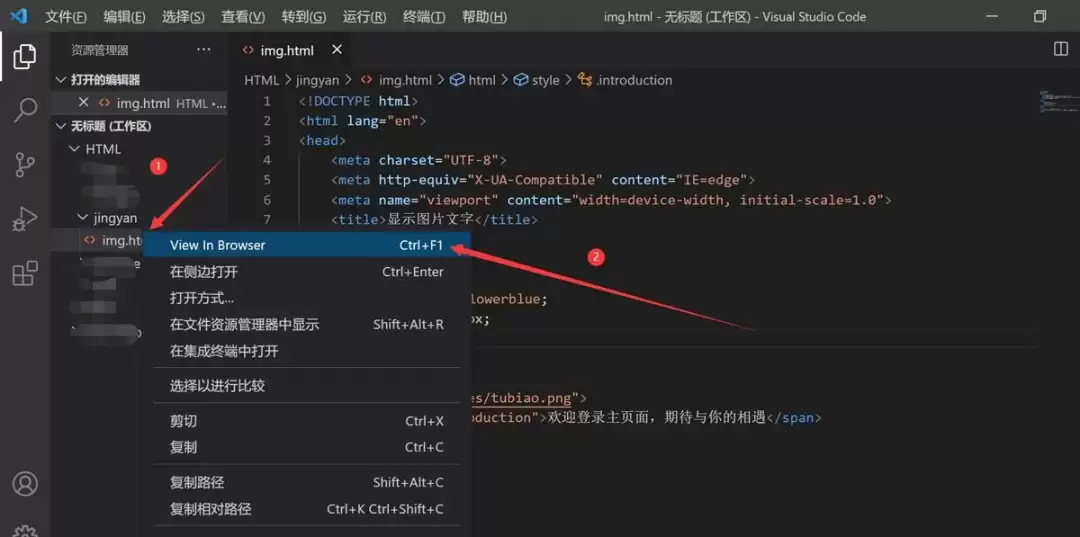
Task: Open the explorer panel's three-dot menu
Action: pyautogui.click(x=204, y=50)
